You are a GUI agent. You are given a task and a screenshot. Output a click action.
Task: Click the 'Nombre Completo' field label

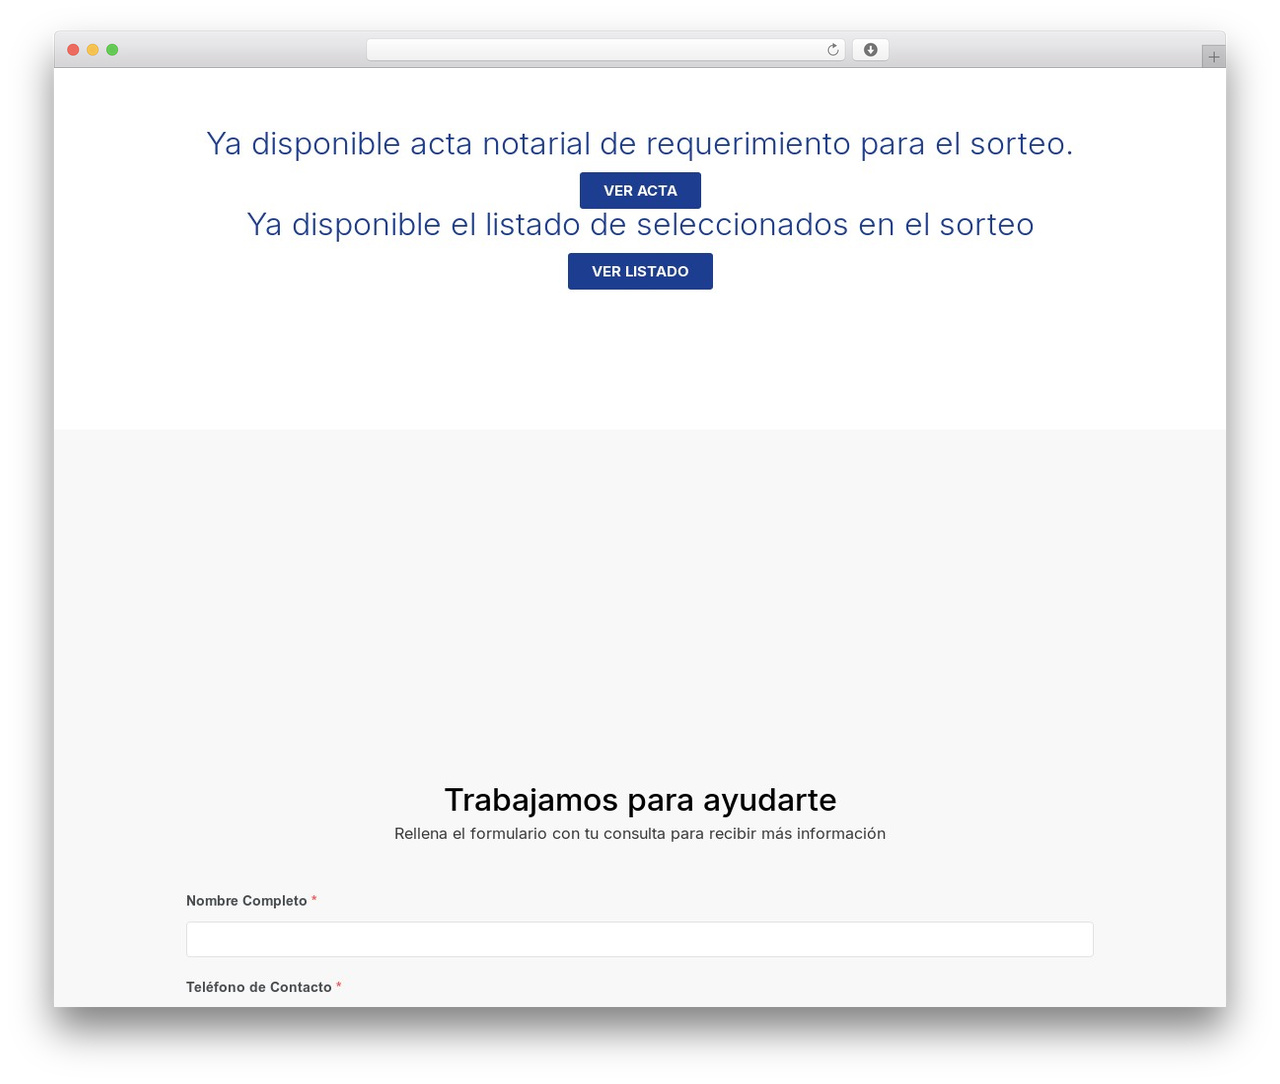click(246, 901)
